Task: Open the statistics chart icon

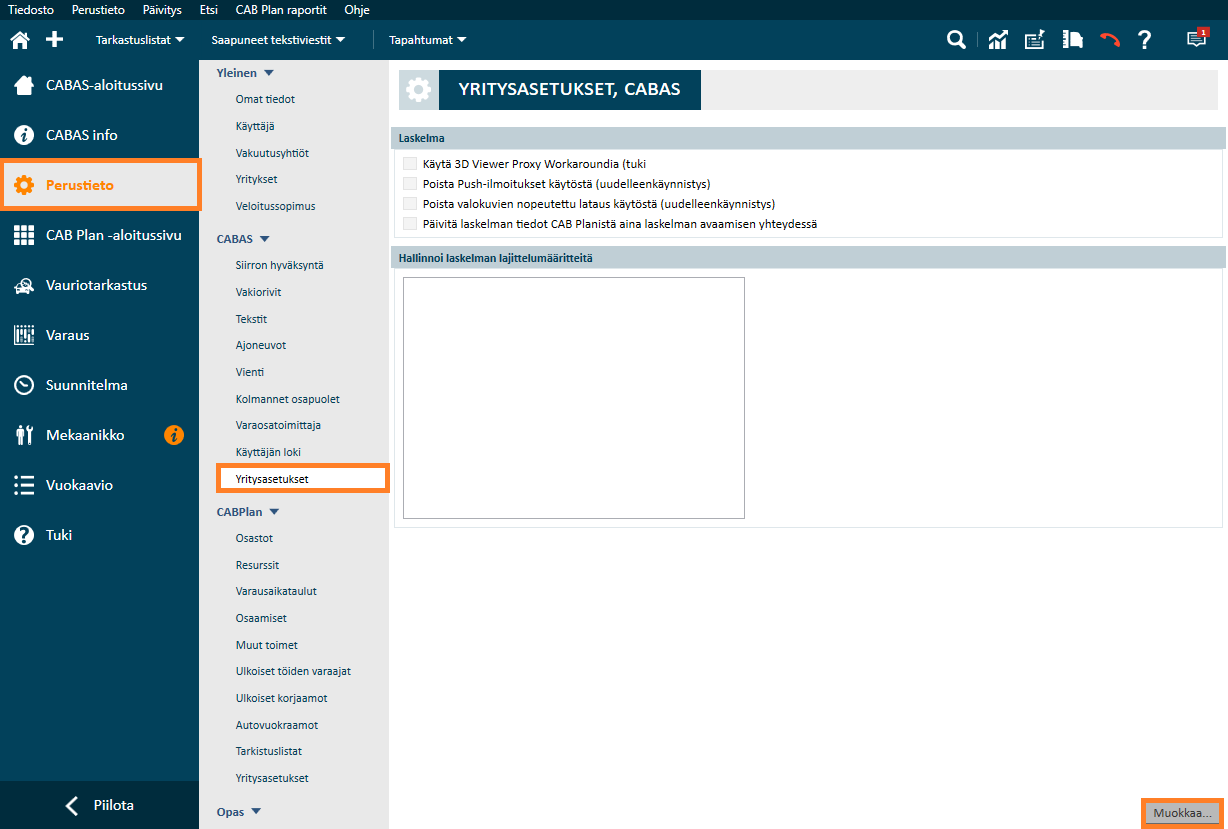Action: (x=998, y=40)
